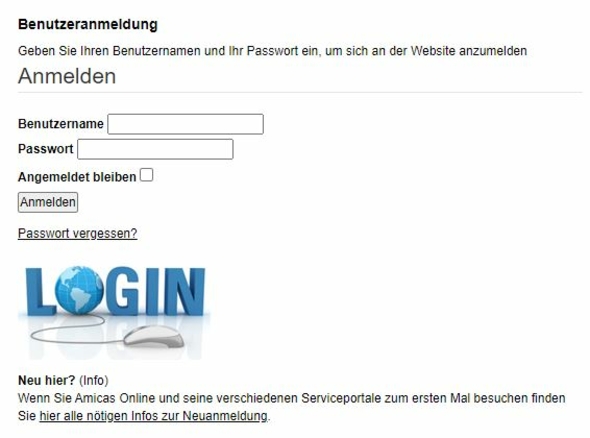
Task: Click the computer mouse in the LOGIN image
Action: [154, 336]
